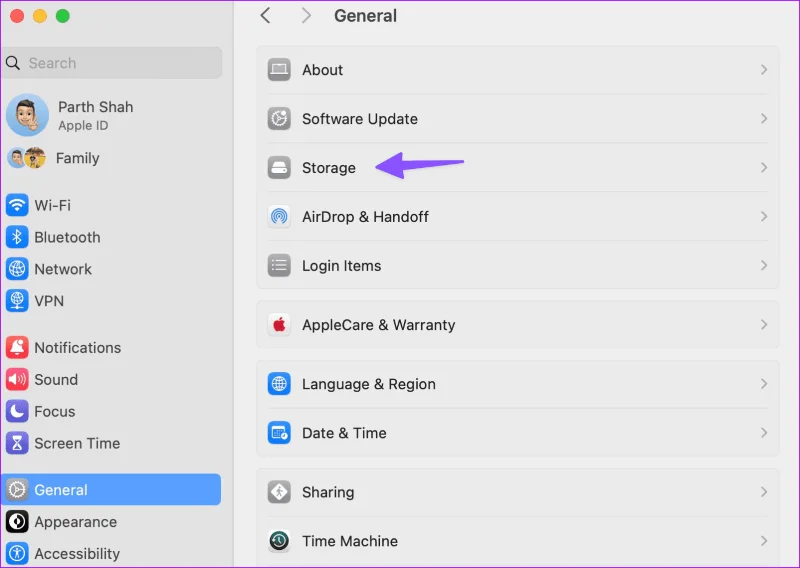
Task: Go forward with the right arrow
Action: 306,15
